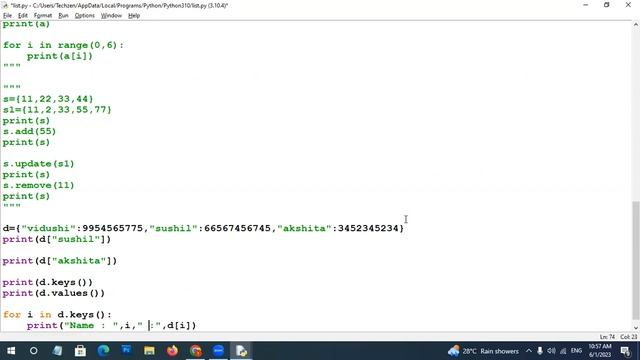Viewport: 640px width, 360px height.
Task: Open the clock showing 10:57 AM
Action: 600,351
